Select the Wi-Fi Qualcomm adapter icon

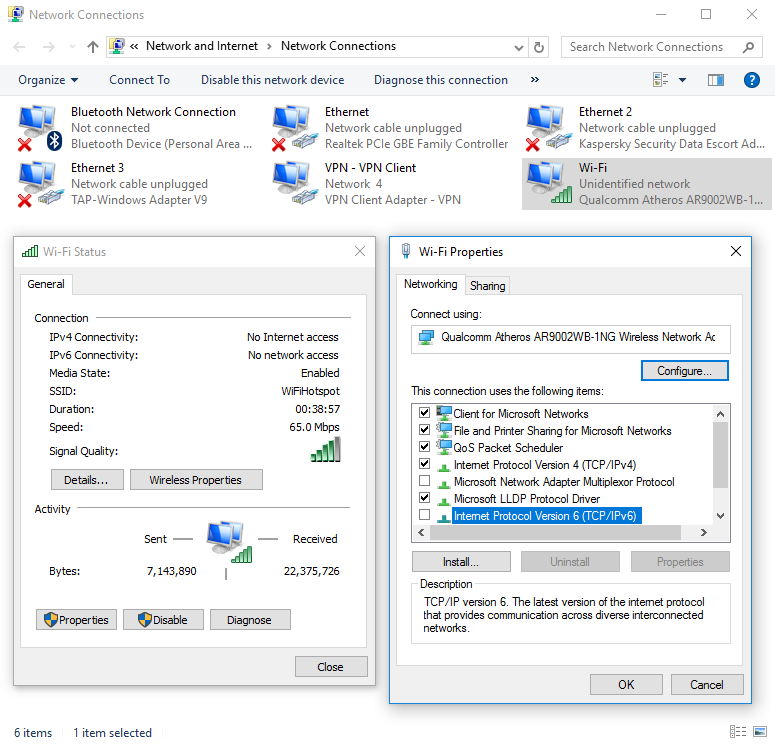click(x=549, y=183)
